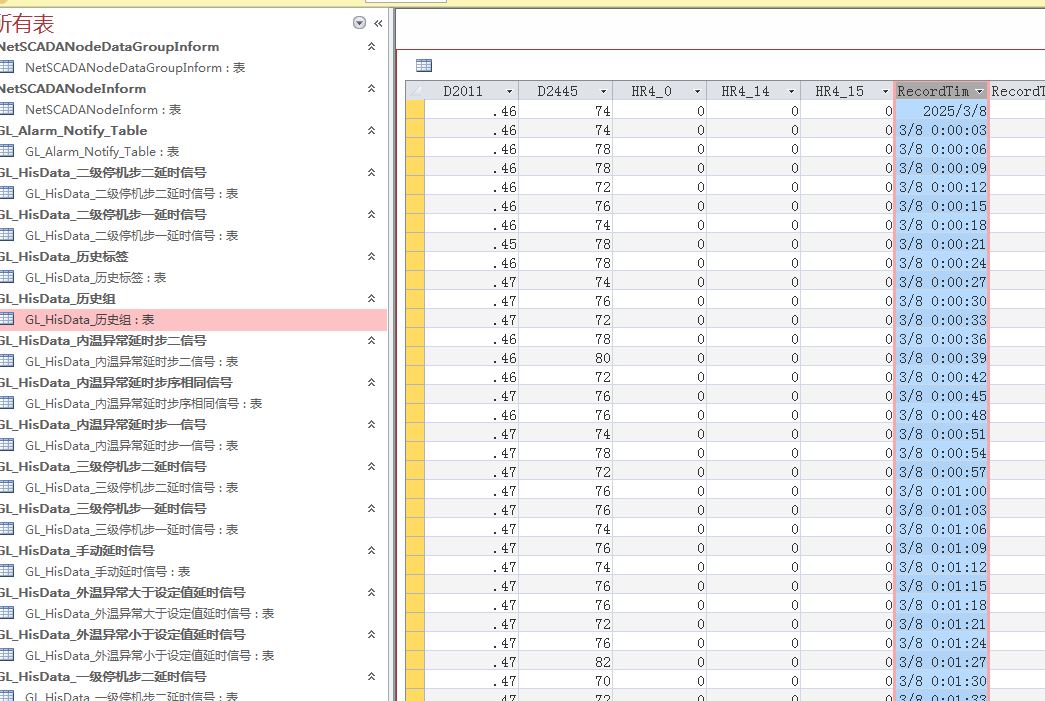Open the HR4_15 column filter dropdown
Screen dimensions: 1045x701
pos(884,92)
